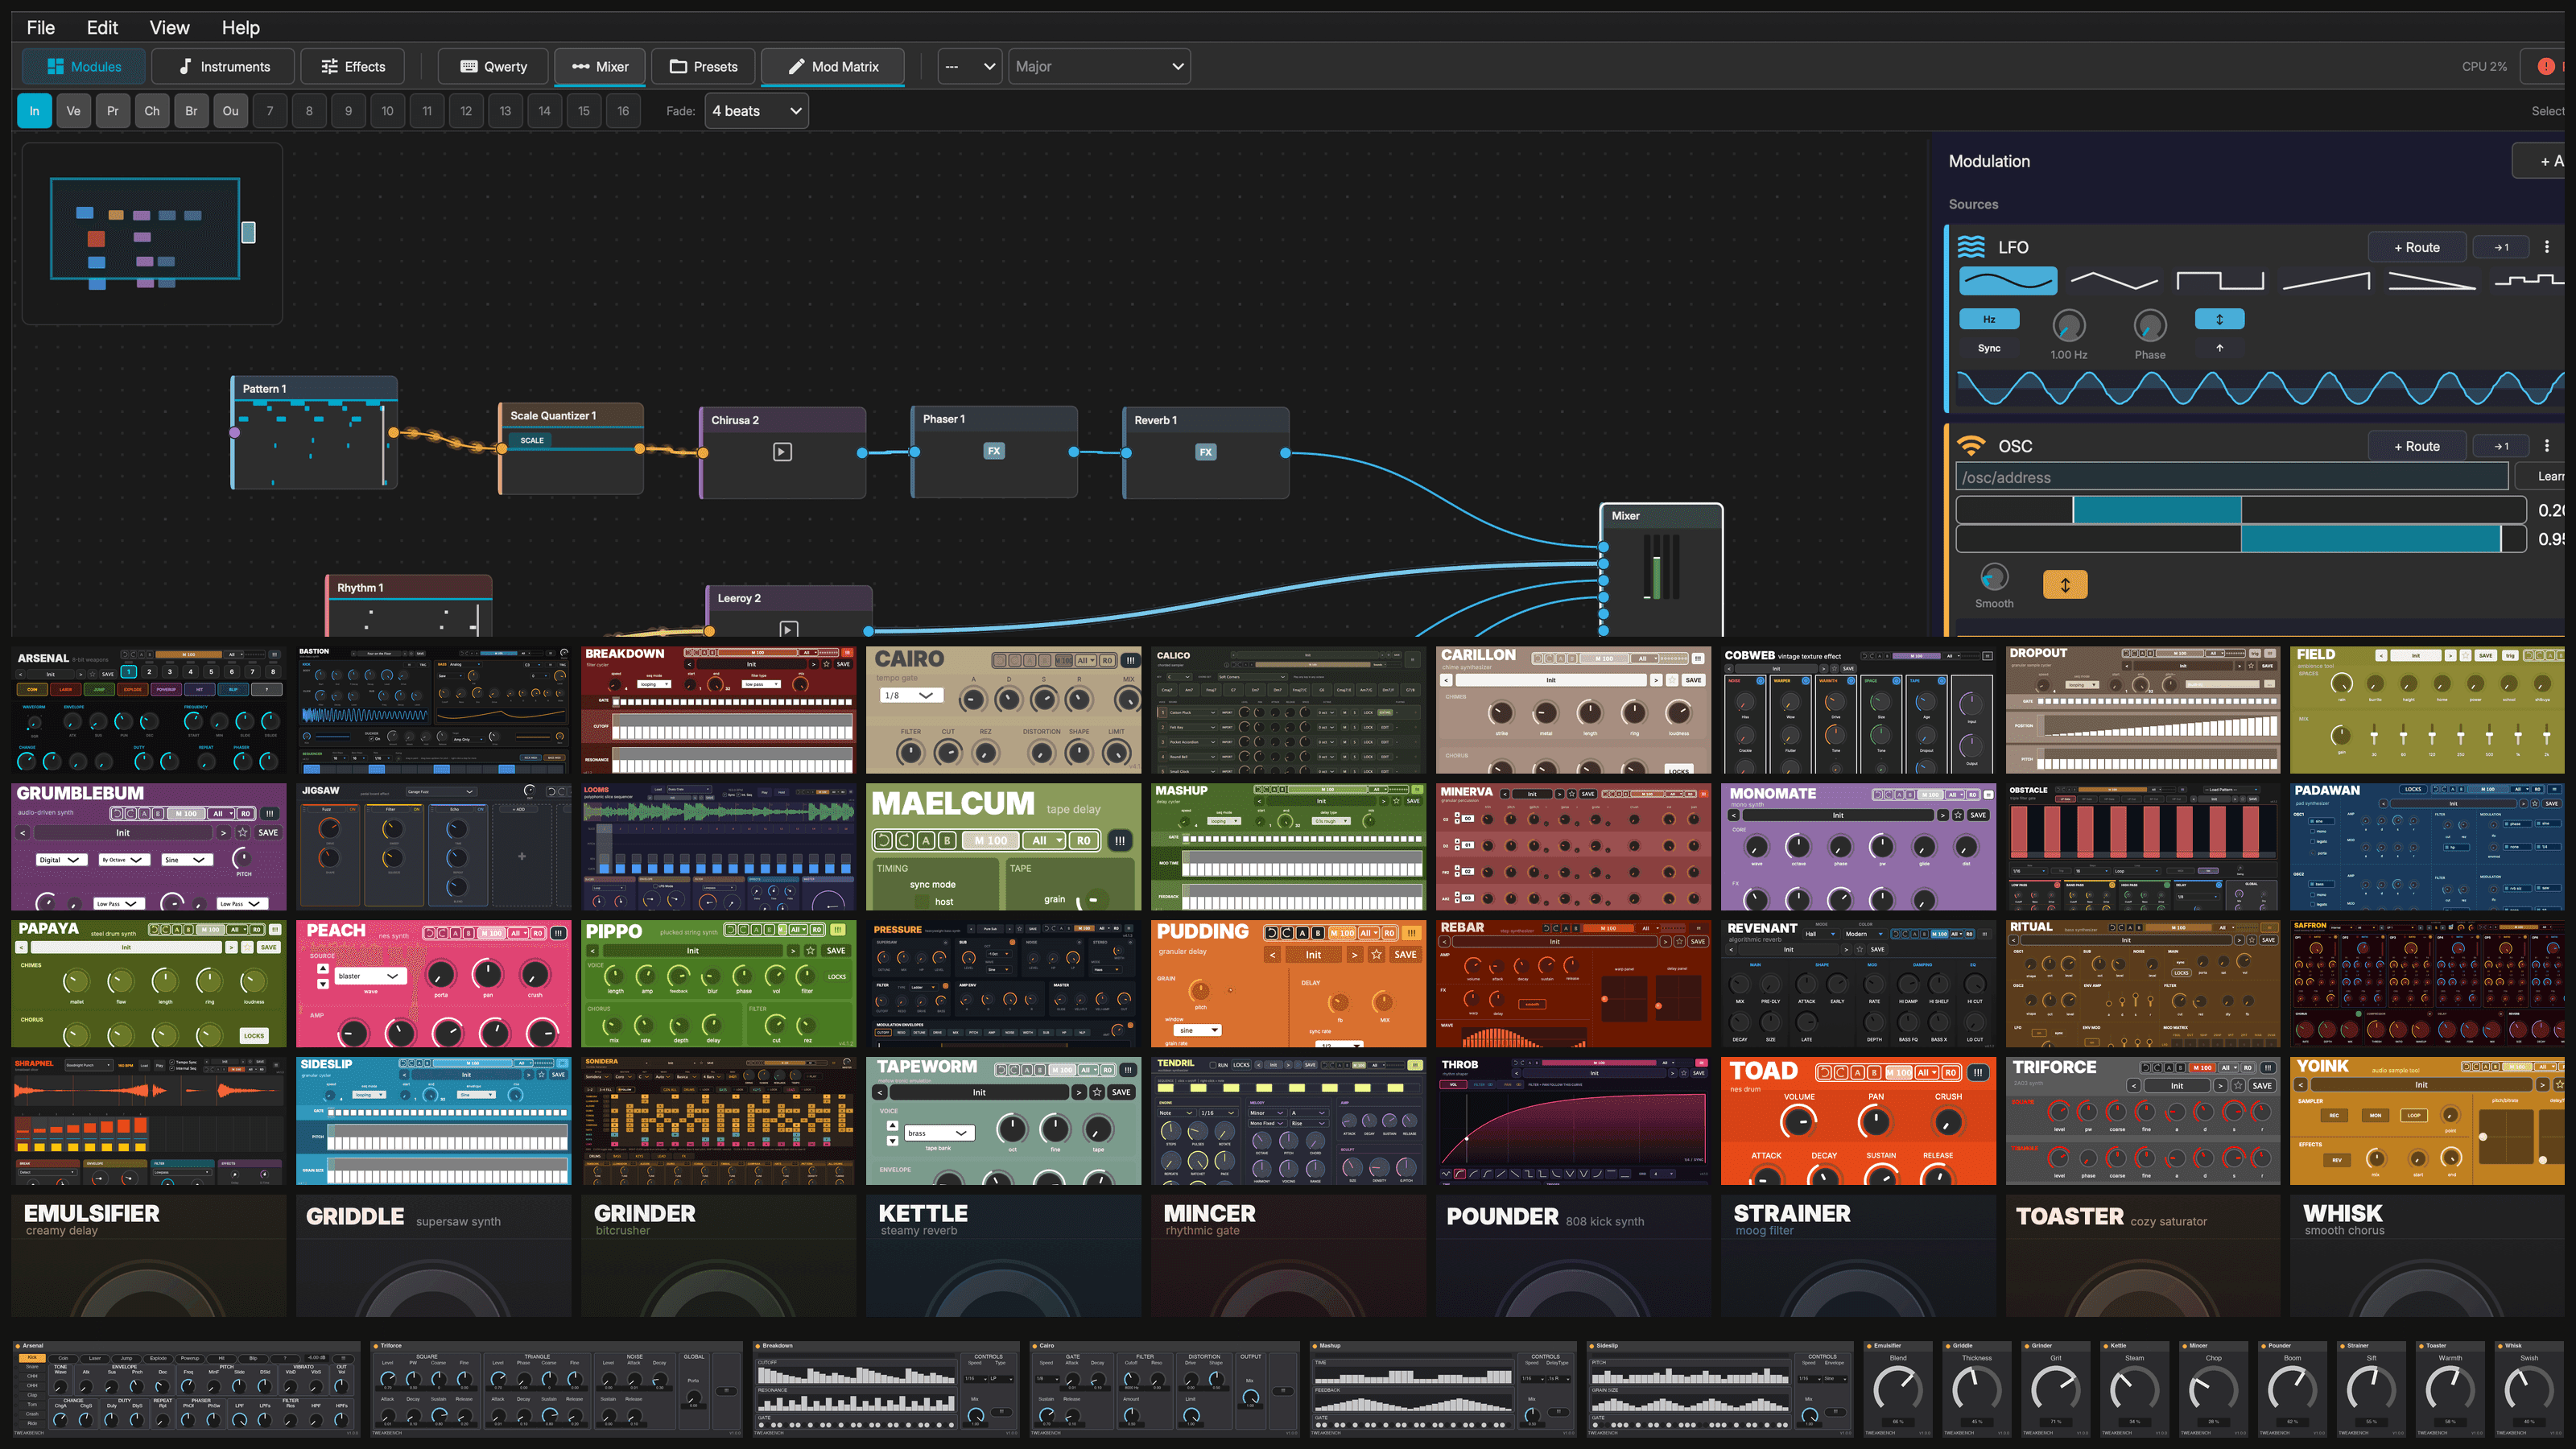Open the Presets panel

coord(703,67)
